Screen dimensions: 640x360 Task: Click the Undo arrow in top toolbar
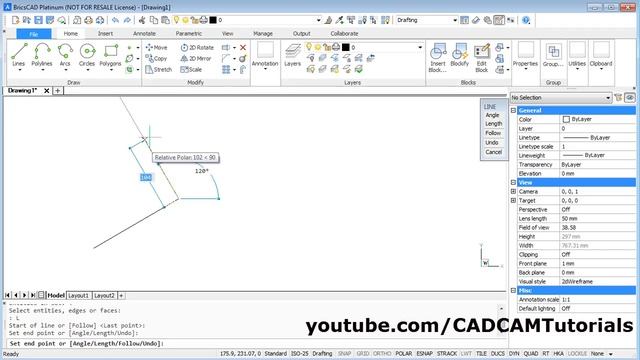point(116,20)
